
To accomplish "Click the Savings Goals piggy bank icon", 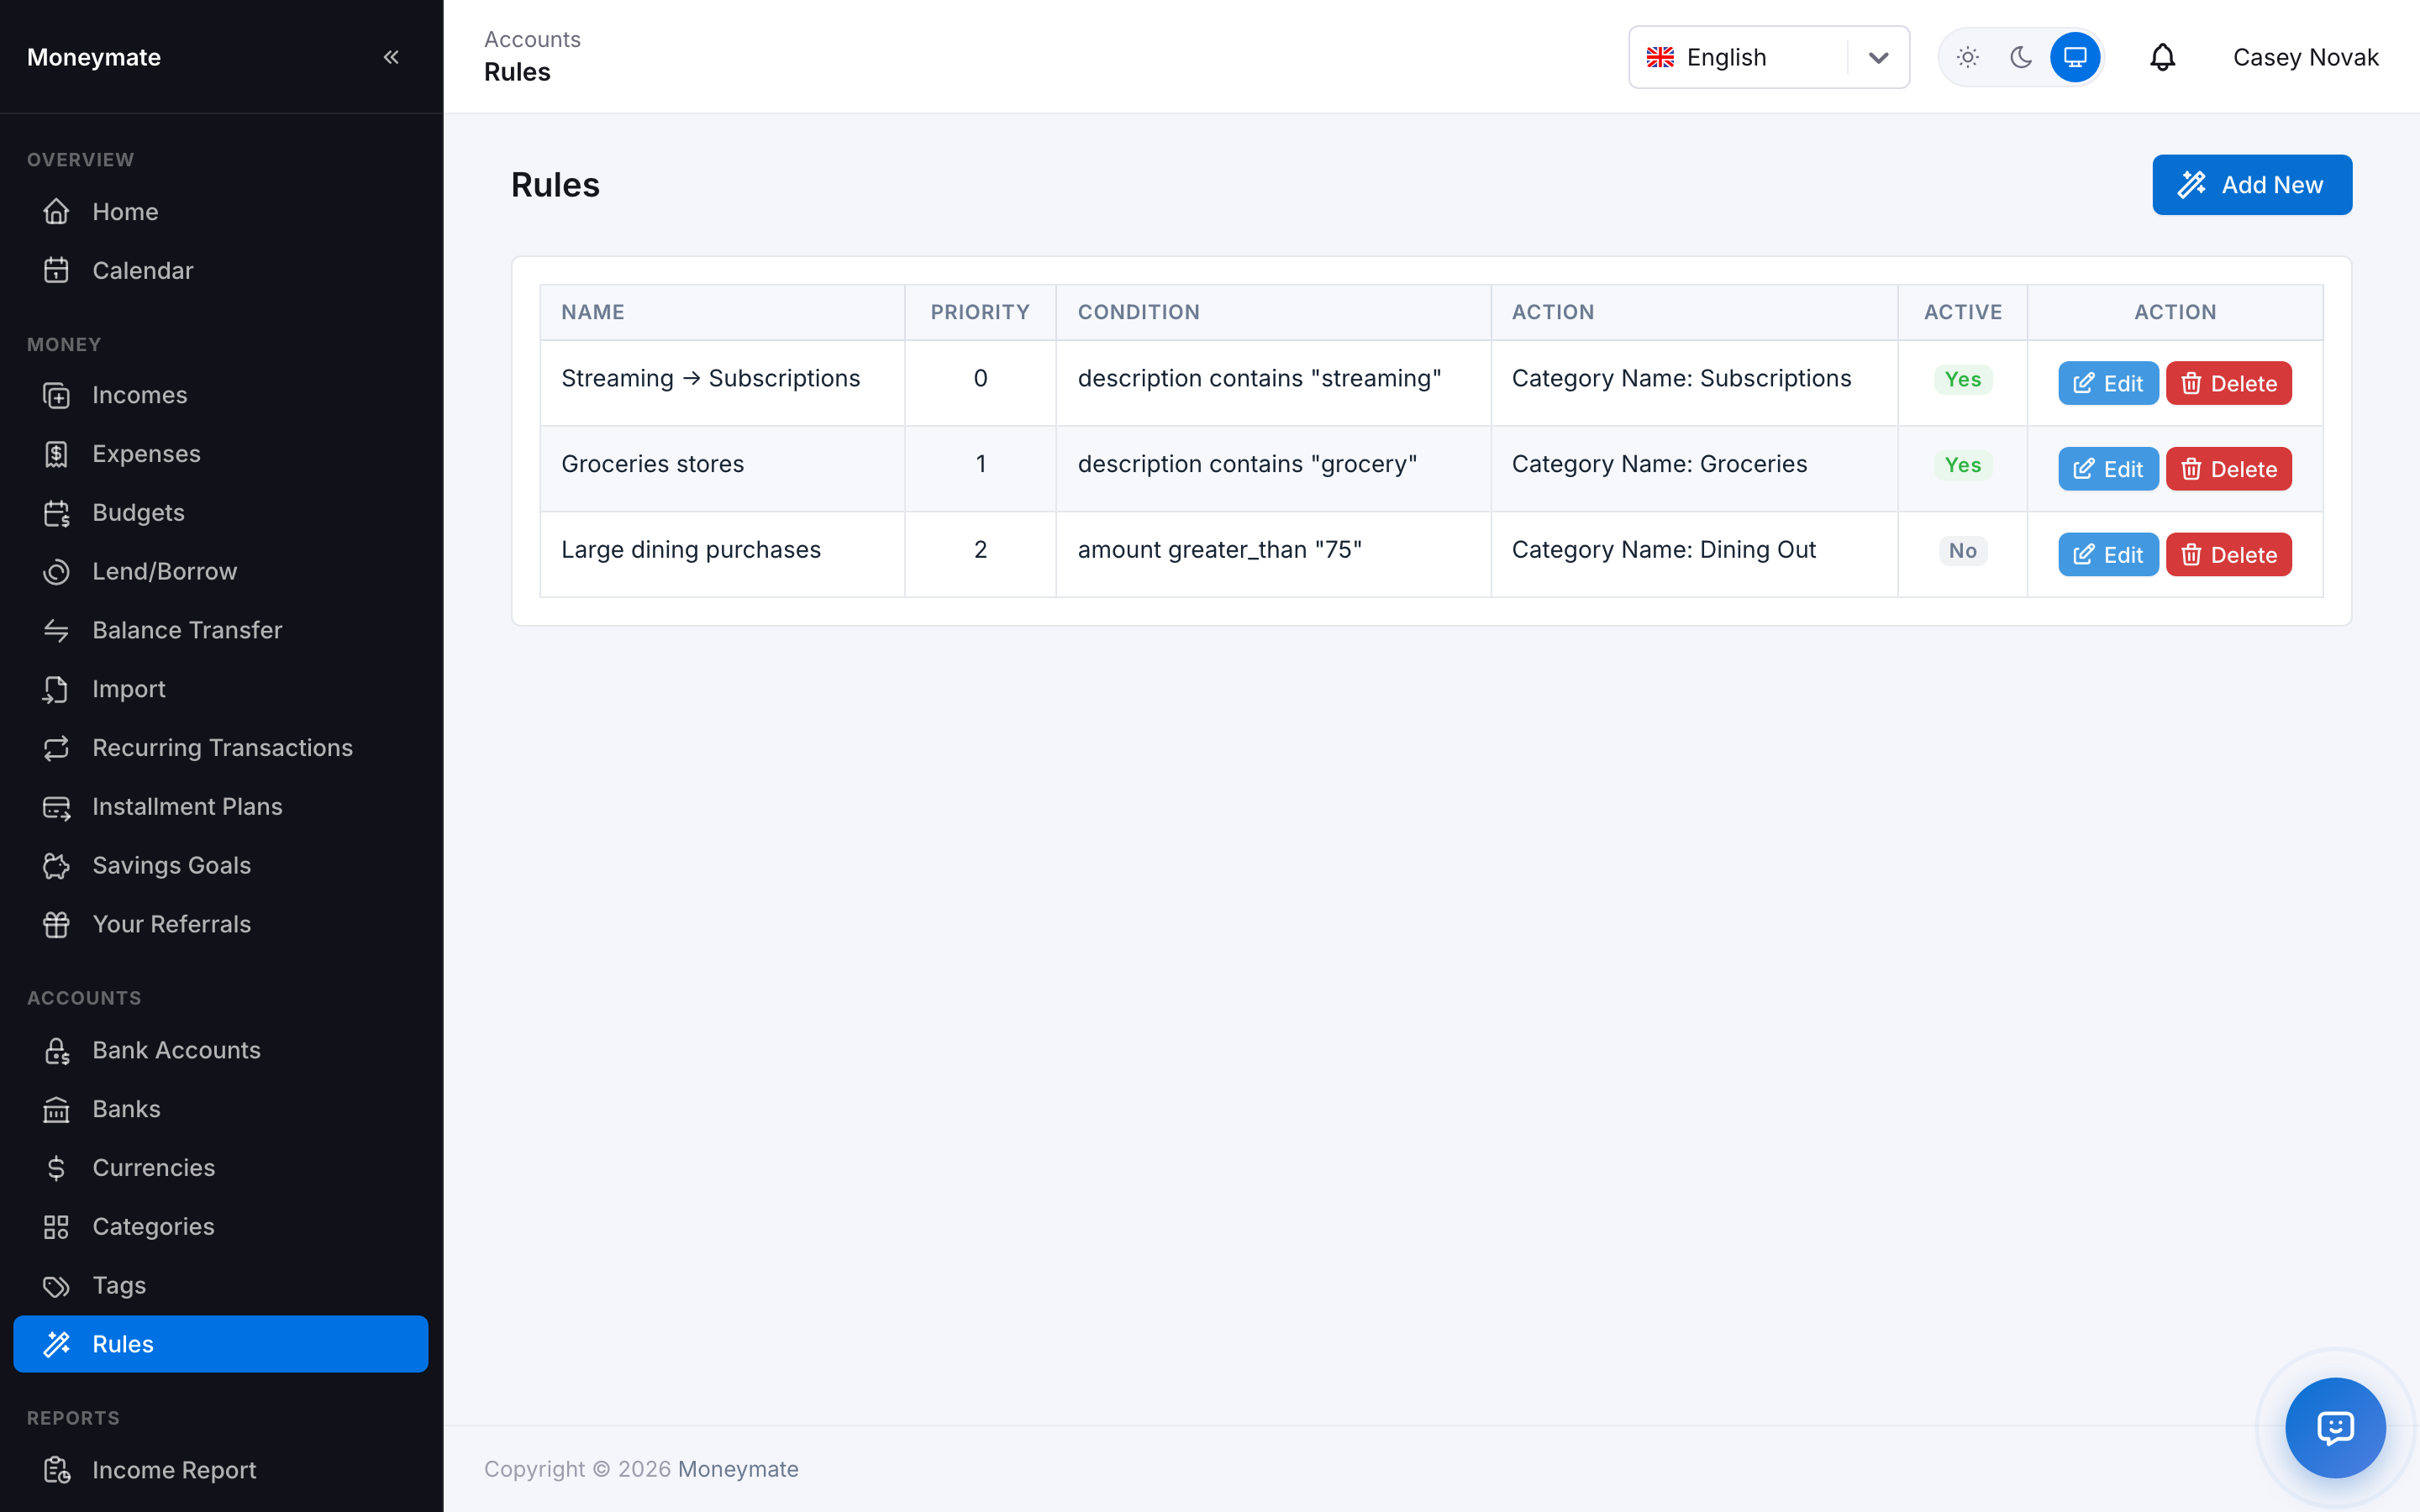I will [x=57, y=865].
